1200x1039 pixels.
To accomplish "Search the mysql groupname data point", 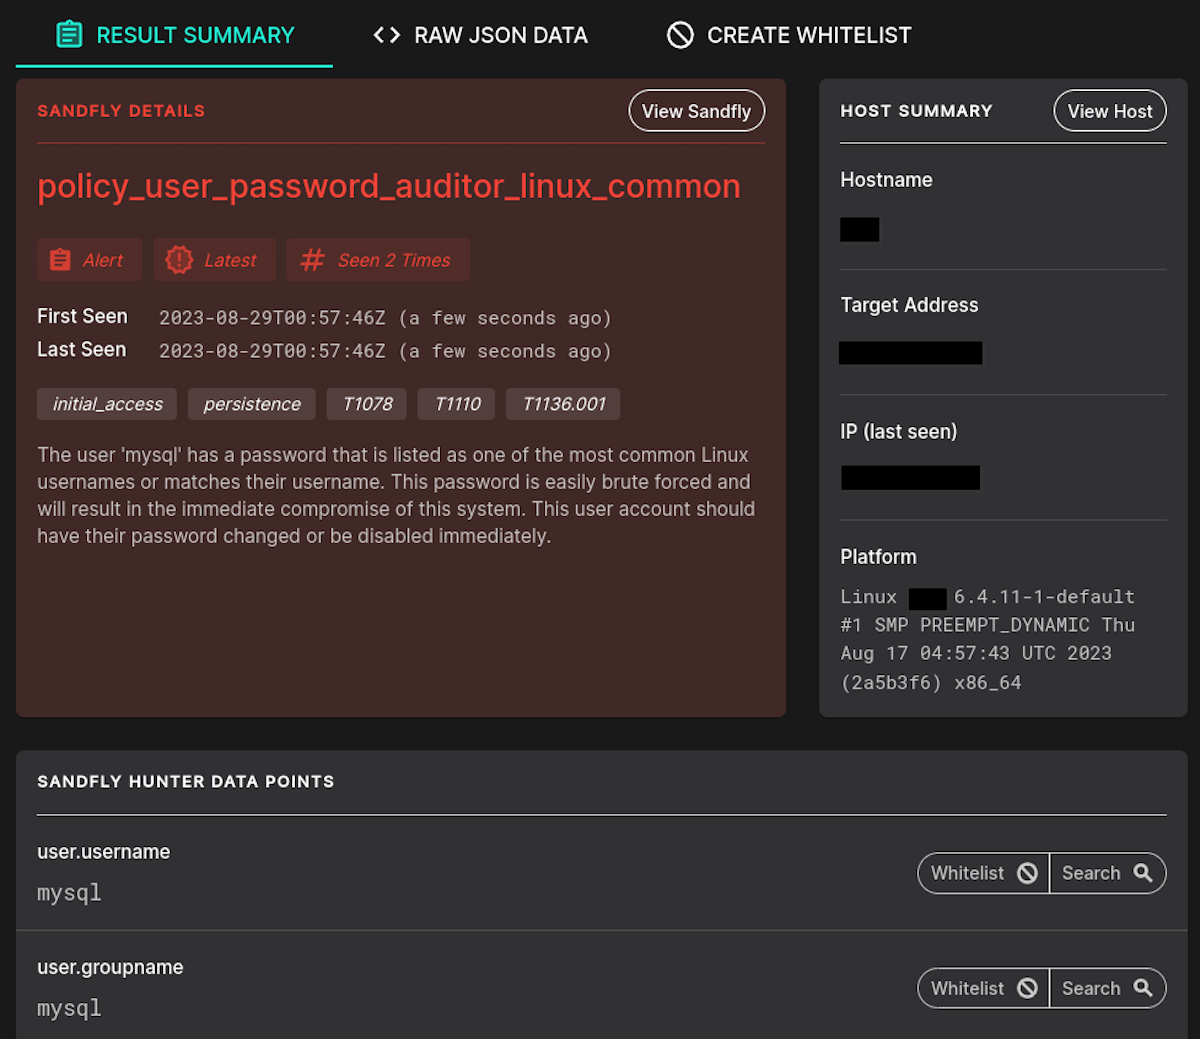I will 1107,988.
